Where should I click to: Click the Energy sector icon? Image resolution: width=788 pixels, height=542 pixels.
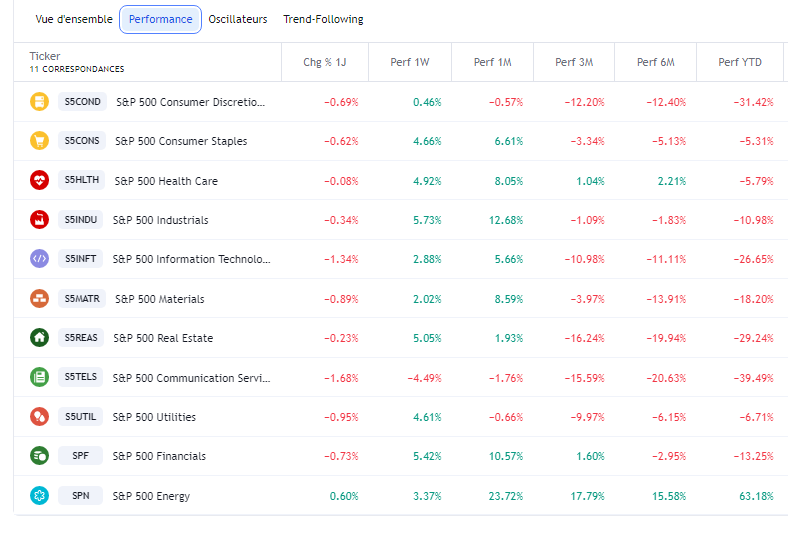tap(39, 496)
